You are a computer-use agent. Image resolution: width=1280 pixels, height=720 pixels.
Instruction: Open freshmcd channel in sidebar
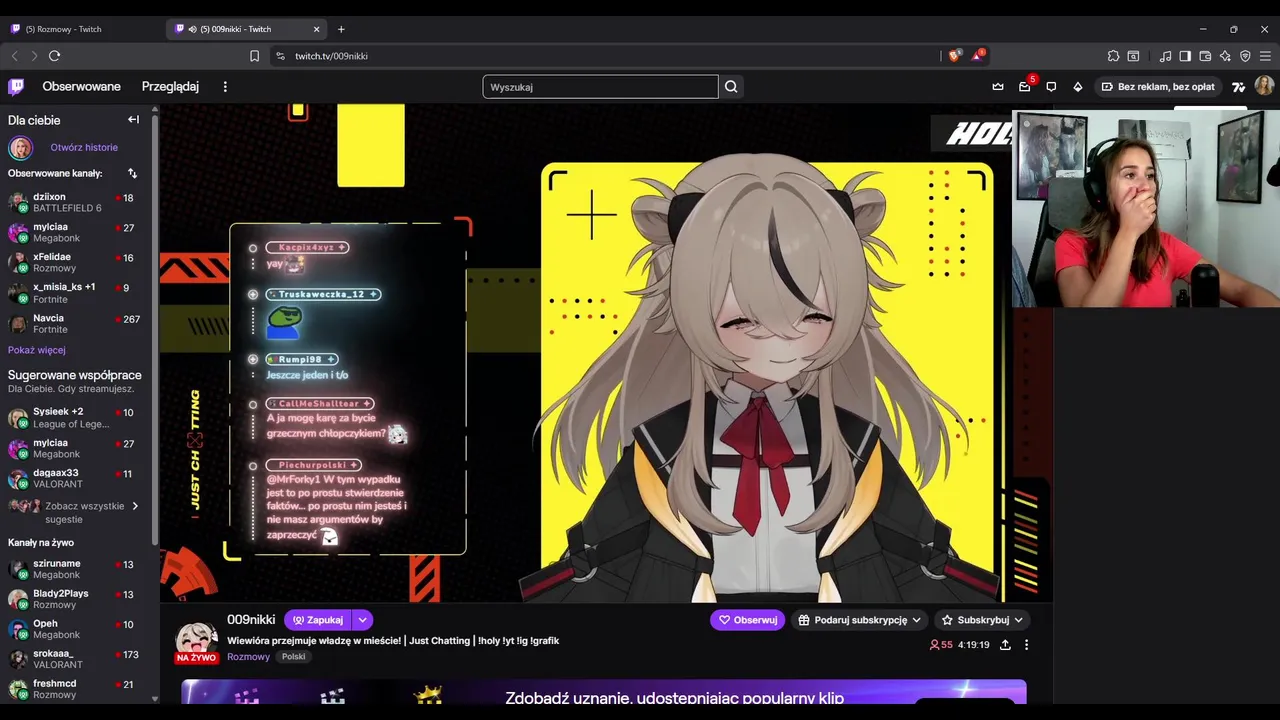74,689
